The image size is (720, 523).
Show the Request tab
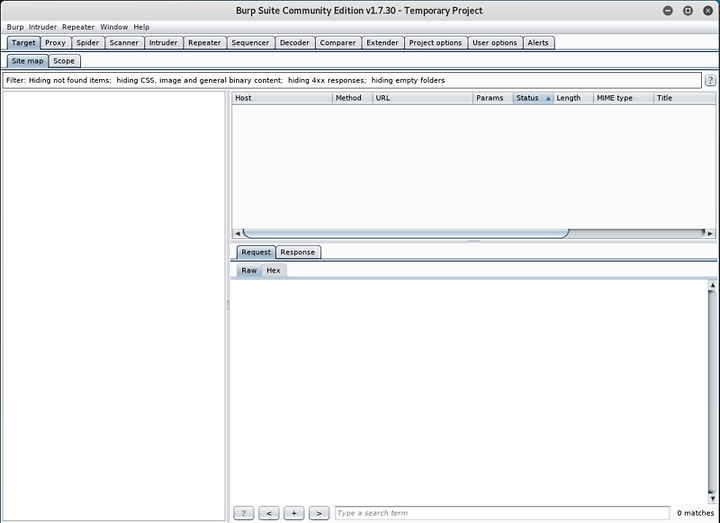[x=256, y=252]
